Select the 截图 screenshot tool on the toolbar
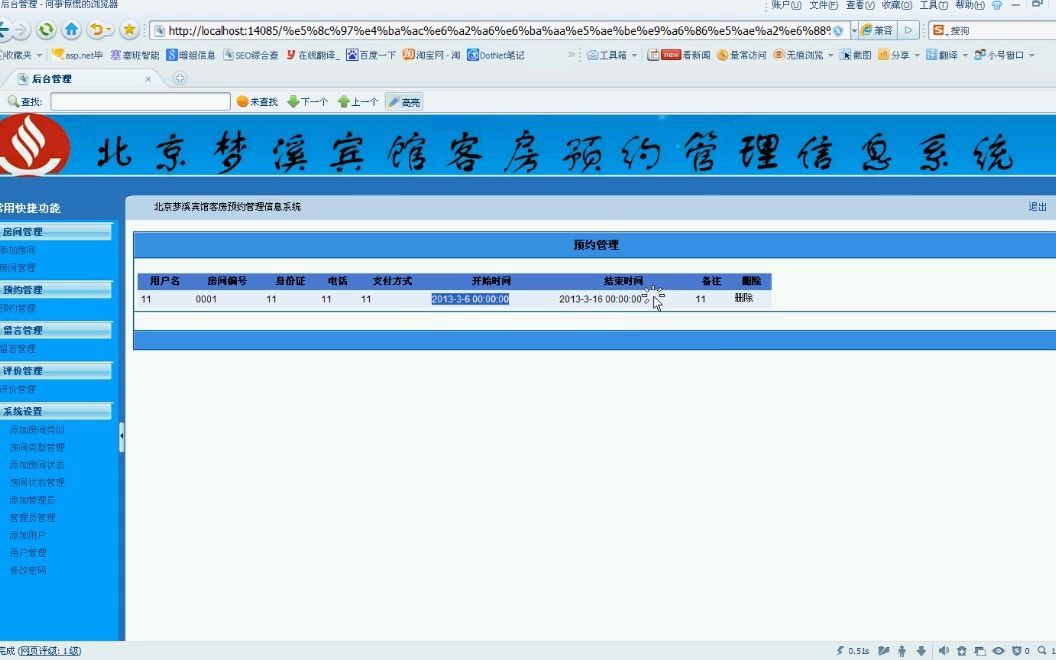Screen dimensions: 1056x660 pos(857,56)
